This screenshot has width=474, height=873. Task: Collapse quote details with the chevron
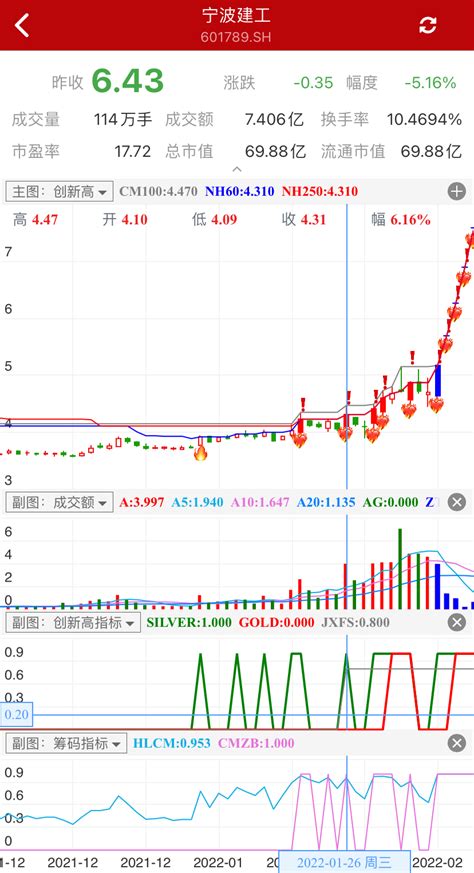point(237,169)
